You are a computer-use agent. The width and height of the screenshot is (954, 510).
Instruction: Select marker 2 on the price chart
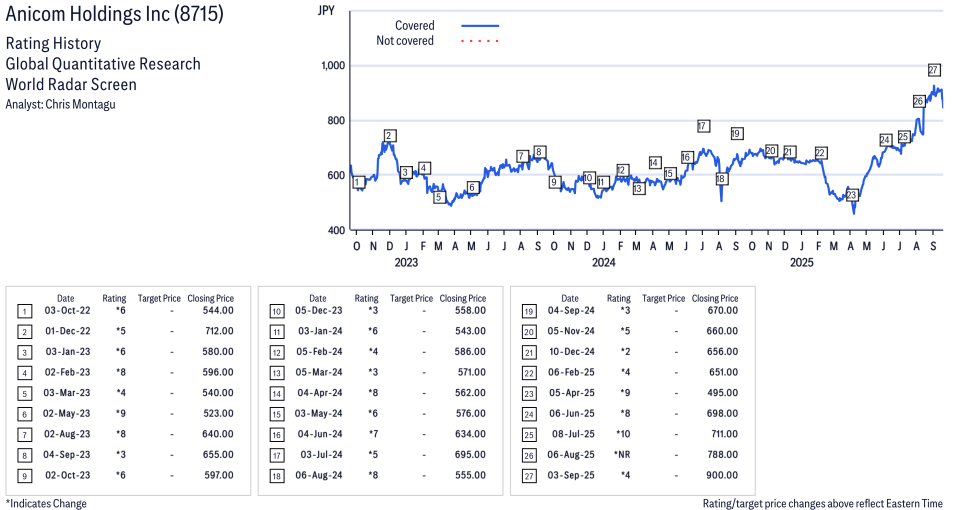coord(389,136)
